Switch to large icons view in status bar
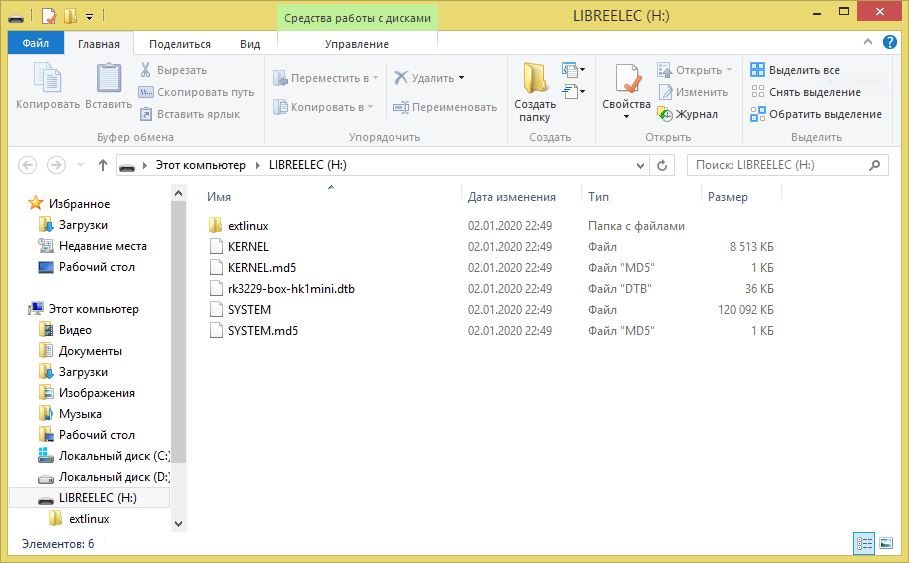909x563 pixels. [x=885, y=543]
